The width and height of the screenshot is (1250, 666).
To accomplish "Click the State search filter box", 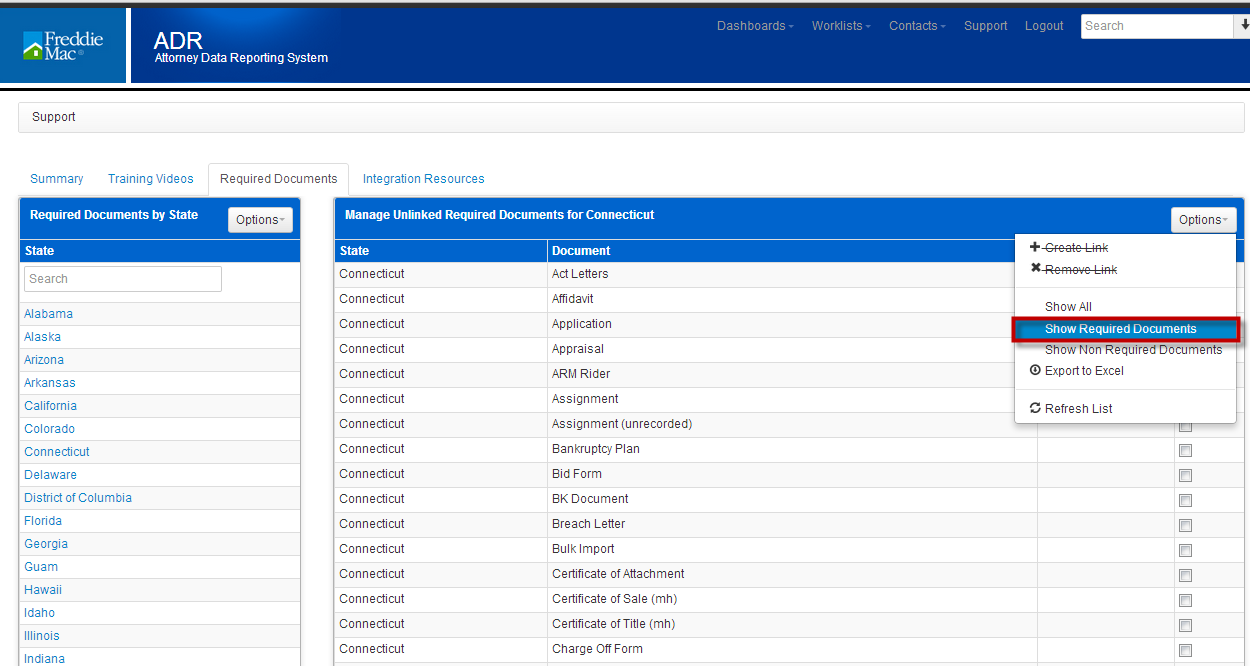I will pyautogui.click(x=123, y=279).
